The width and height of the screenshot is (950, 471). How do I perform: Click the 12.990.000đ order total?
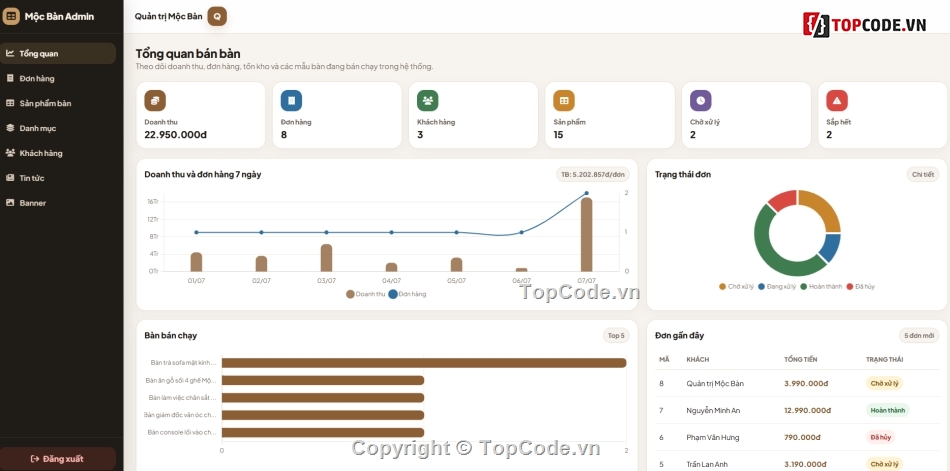coord(808,410)
